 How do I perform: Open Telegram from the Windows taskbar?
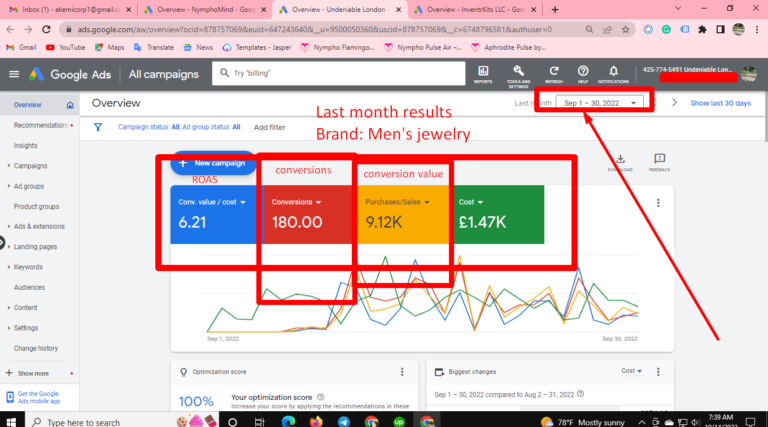[342, 421]
